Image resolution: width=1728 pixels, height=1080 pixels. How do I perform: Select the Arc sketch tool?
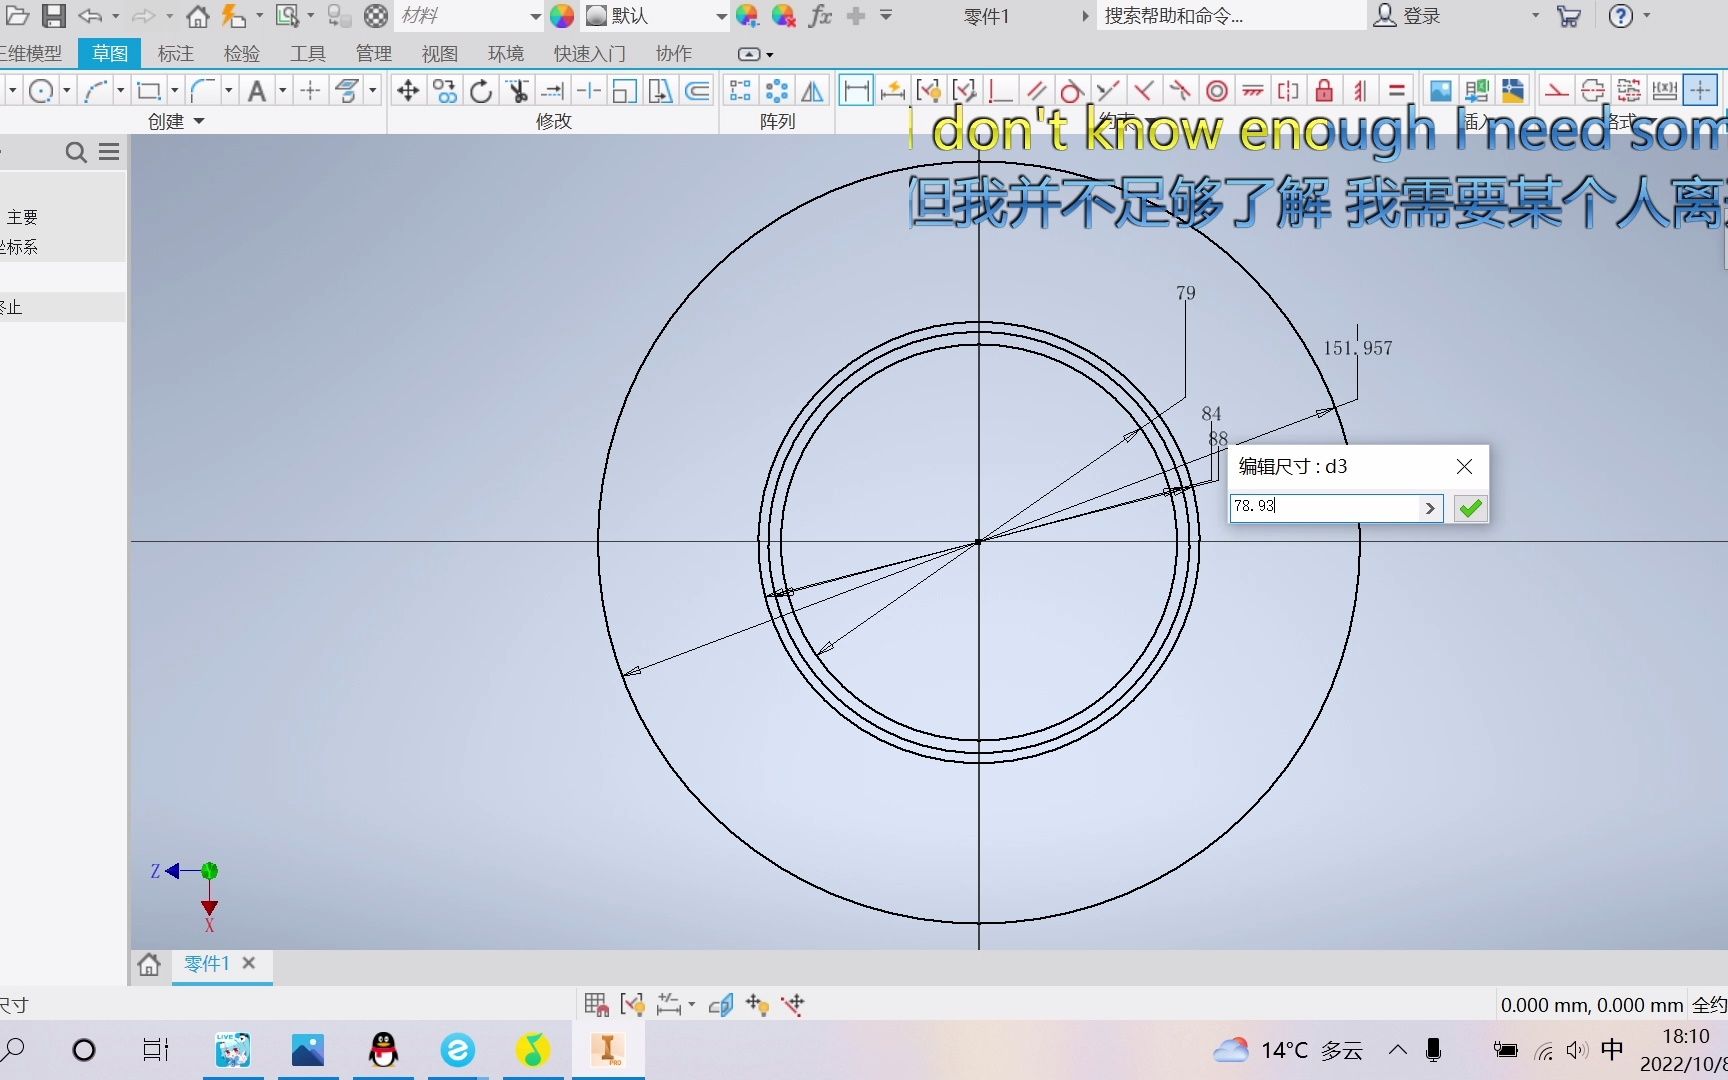[96, 91]
